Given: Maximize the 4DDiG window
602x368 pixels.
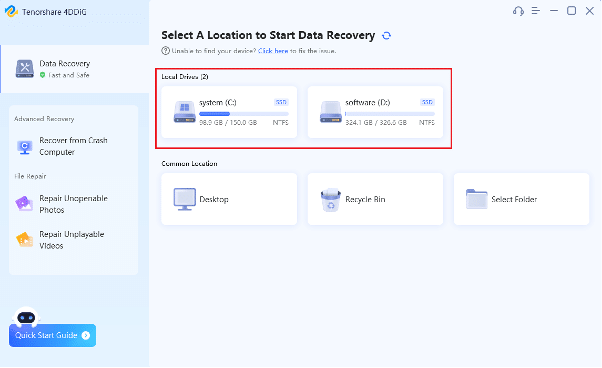Looking at the screenshot, I should click(x=572, y=11).
